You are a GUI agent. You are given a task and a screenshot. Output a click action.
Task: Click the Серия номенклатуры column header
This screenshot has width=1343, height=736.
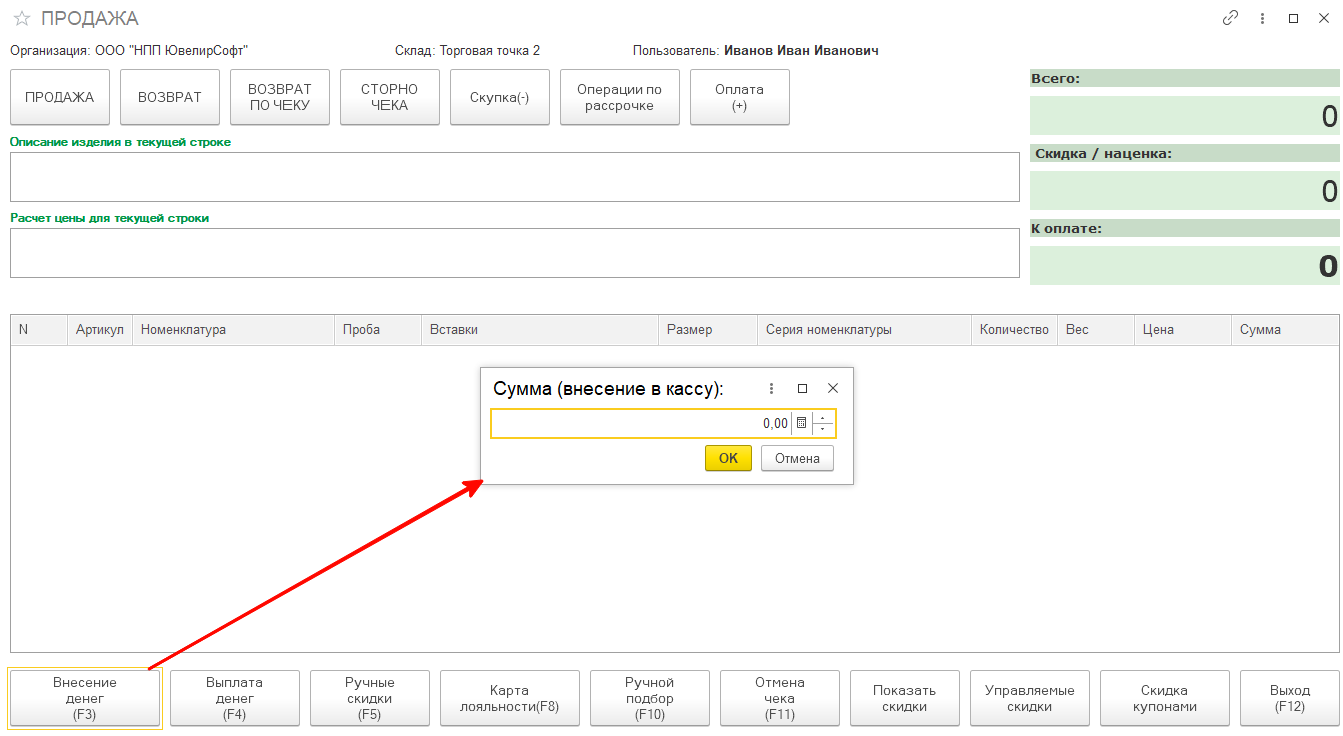pyautogui.click(x=864, y=330)
